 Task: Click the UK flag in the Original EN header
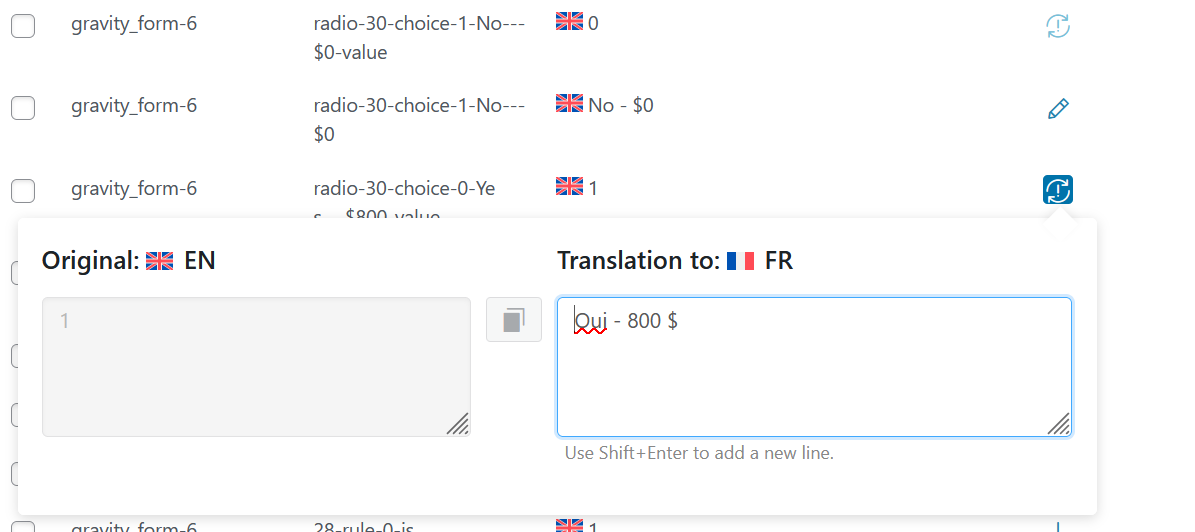(159, 261)
